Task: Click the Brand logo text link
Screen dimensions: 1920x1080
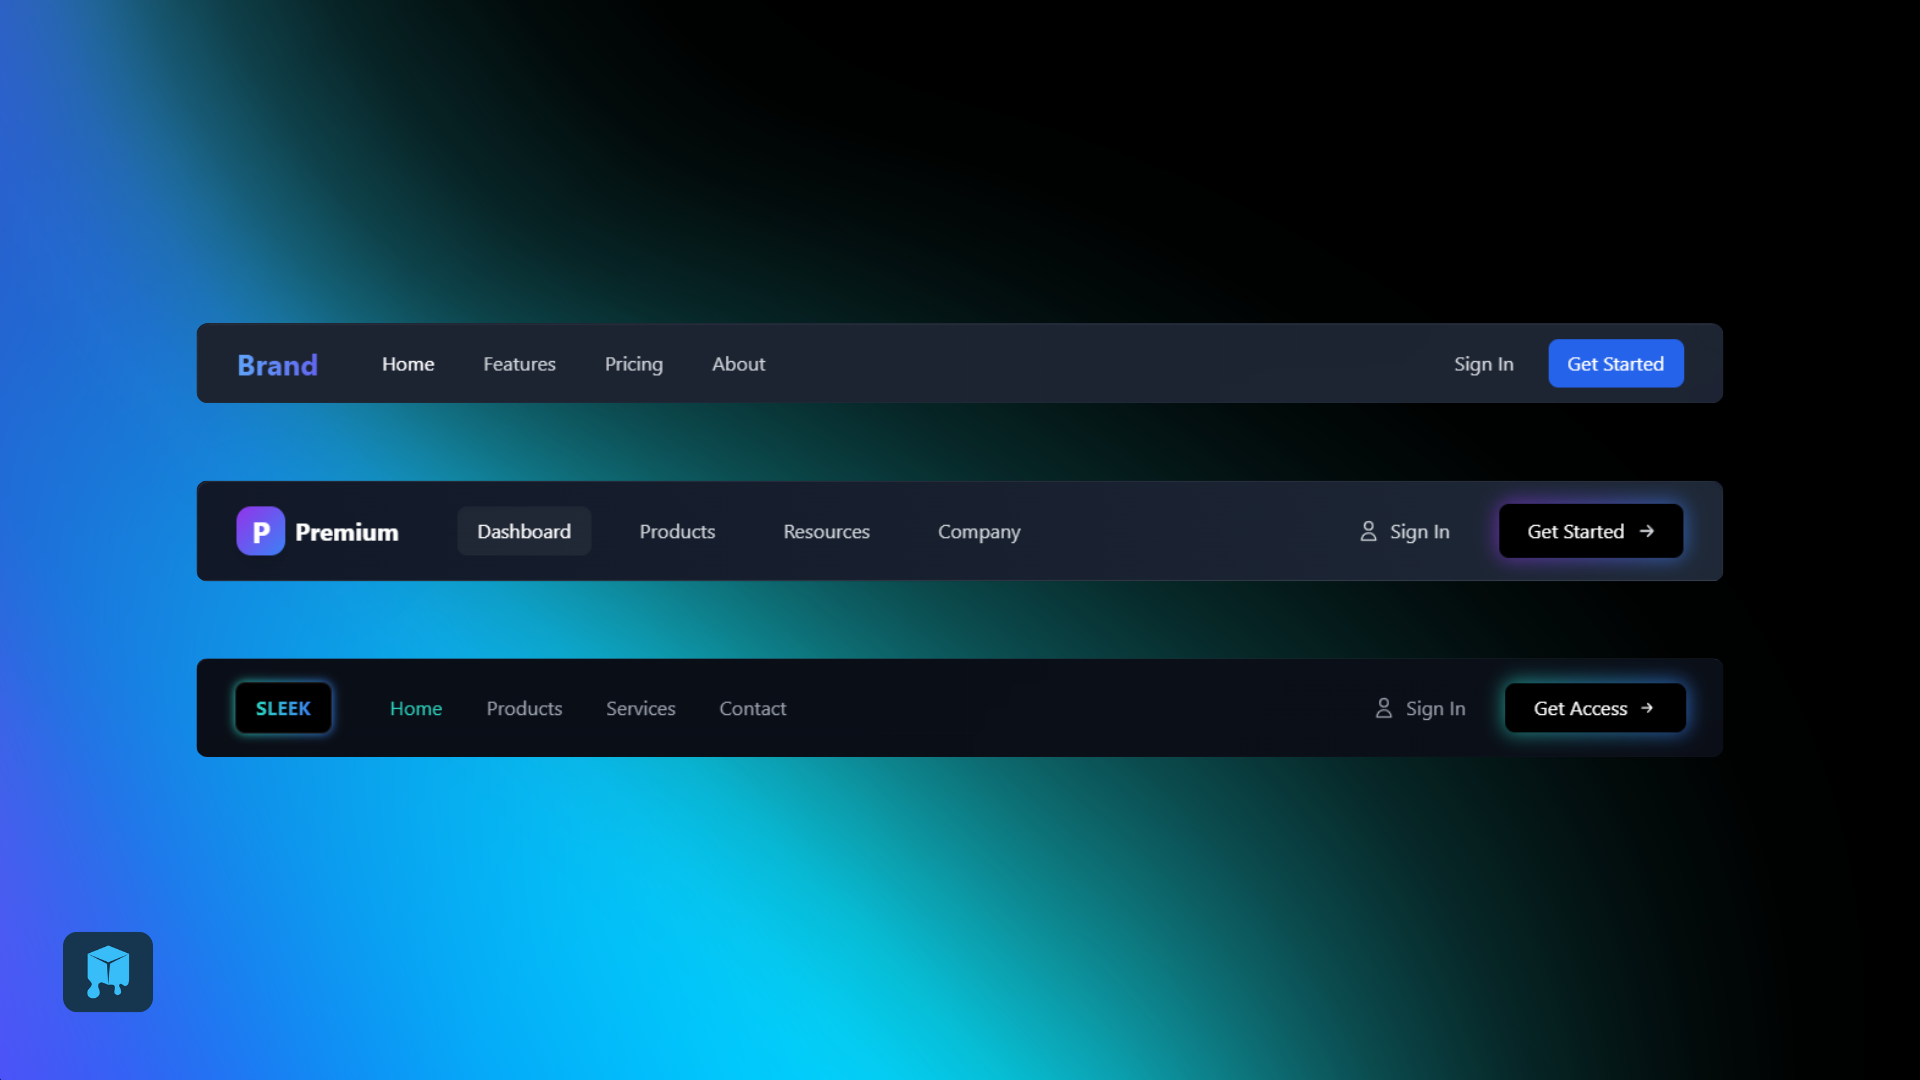Action: (277, 363)
